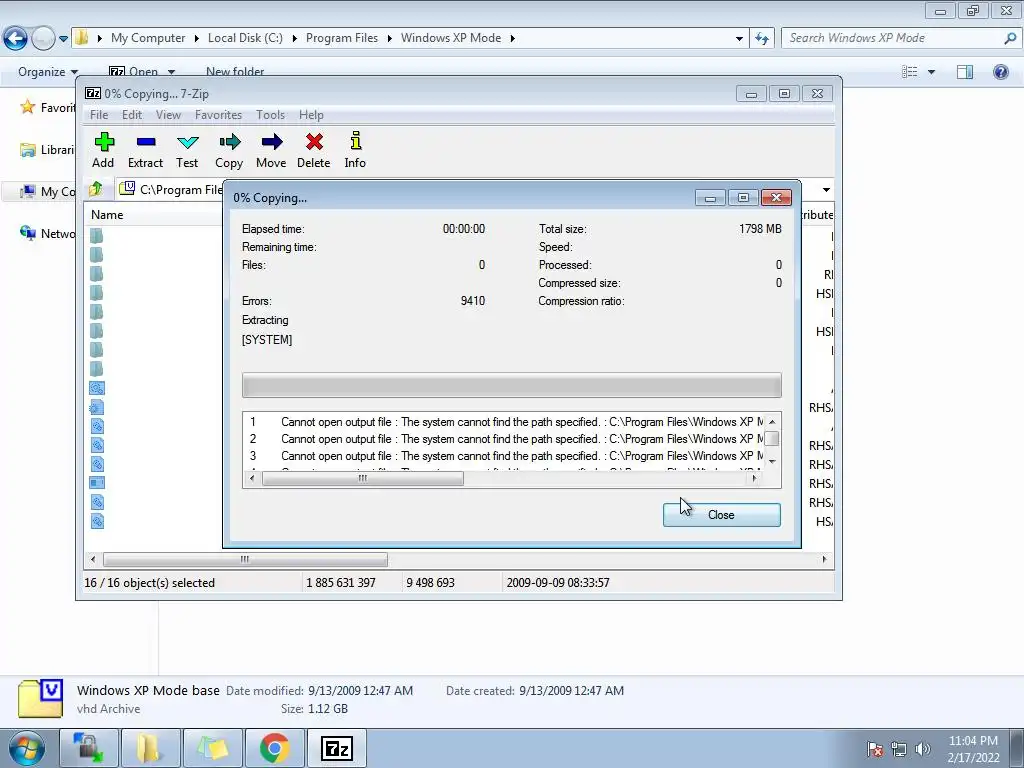Change Explorer view layout icon
This screenshot has width=1024, height=768.
pos(910,72)
